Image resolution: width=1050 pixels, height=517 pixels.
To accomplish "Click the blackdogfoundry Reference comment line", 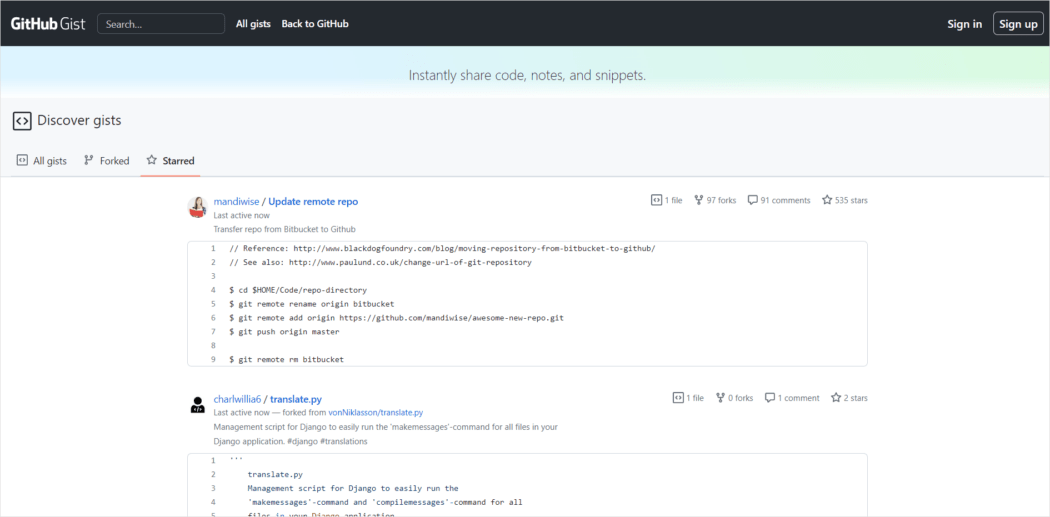I will click(442, 248).
